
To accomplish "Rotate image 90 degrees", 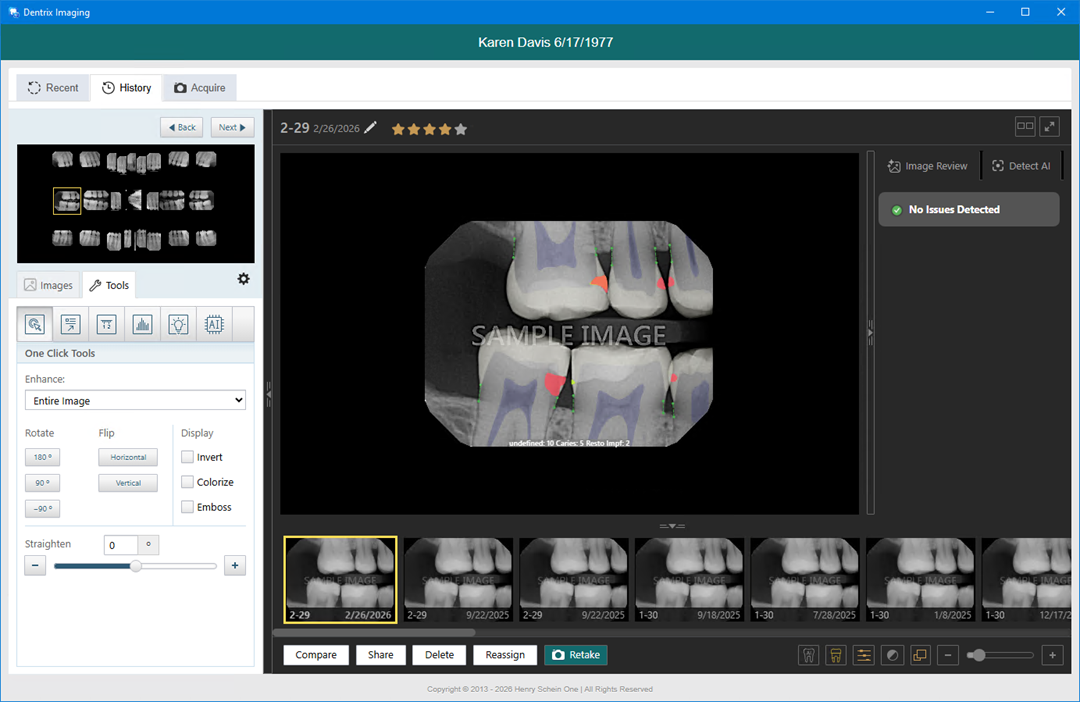I will (42, 483).
